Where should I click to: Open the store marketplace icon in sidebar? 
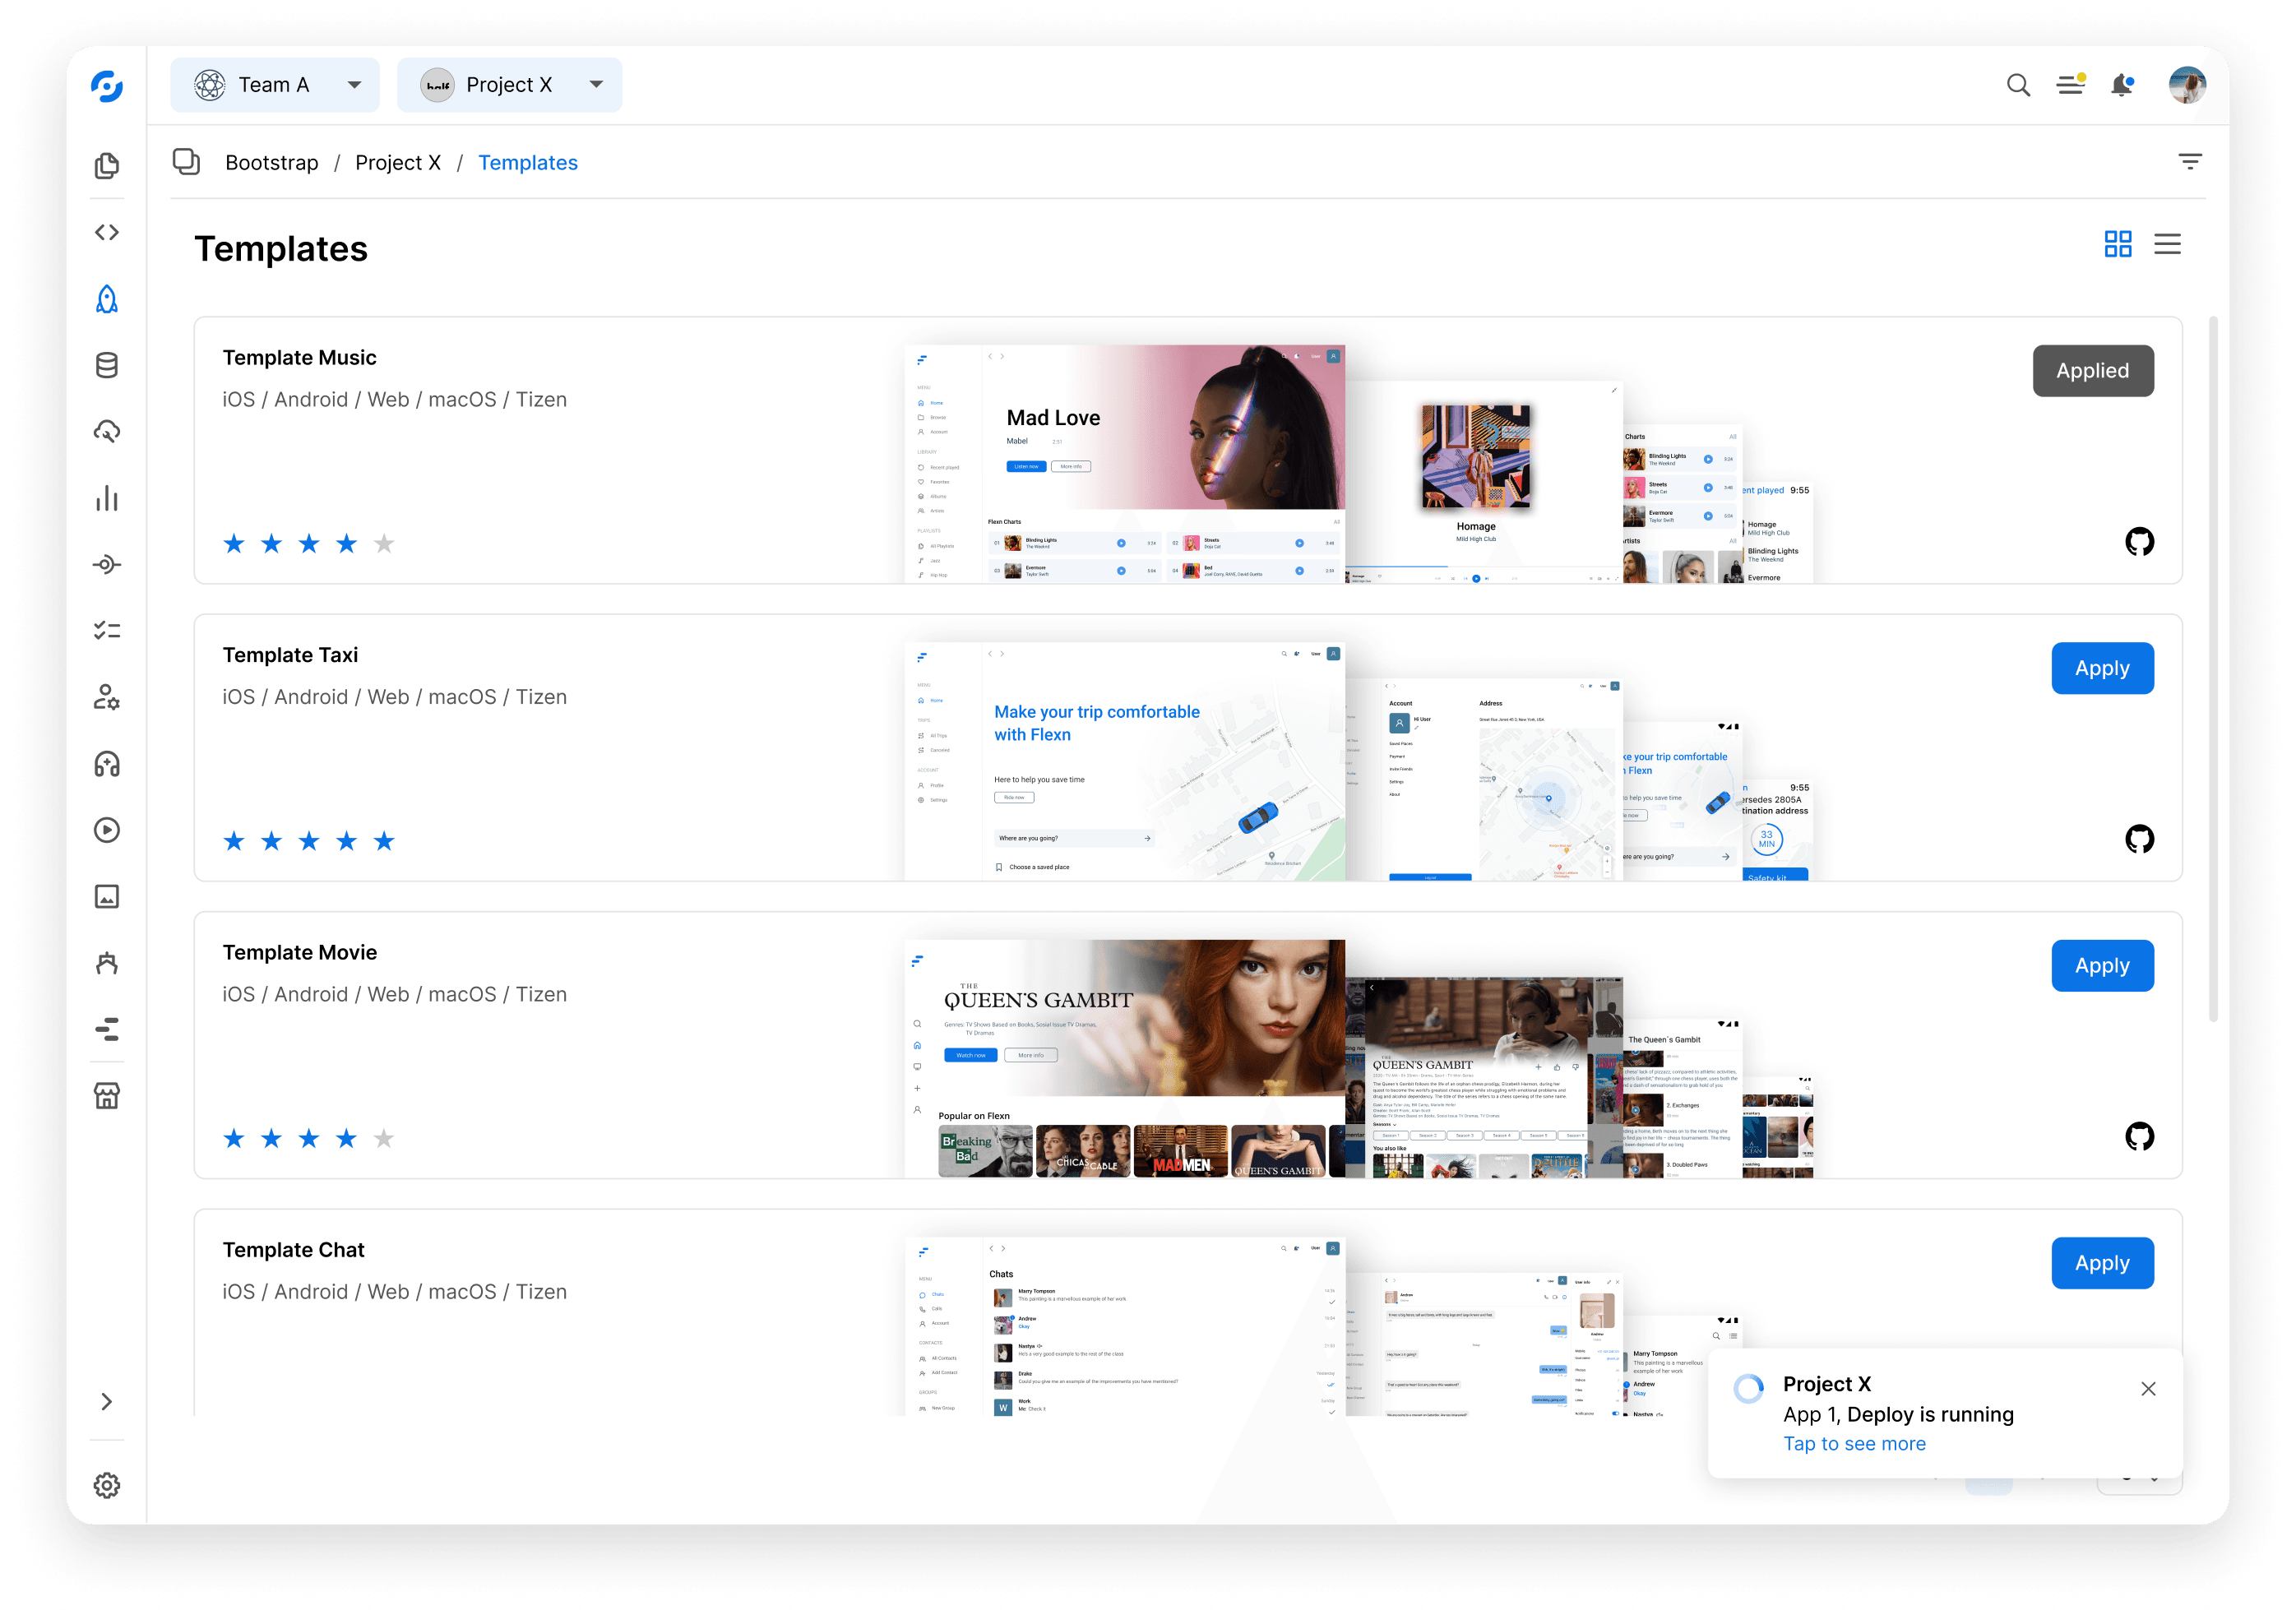point(107,1096)
